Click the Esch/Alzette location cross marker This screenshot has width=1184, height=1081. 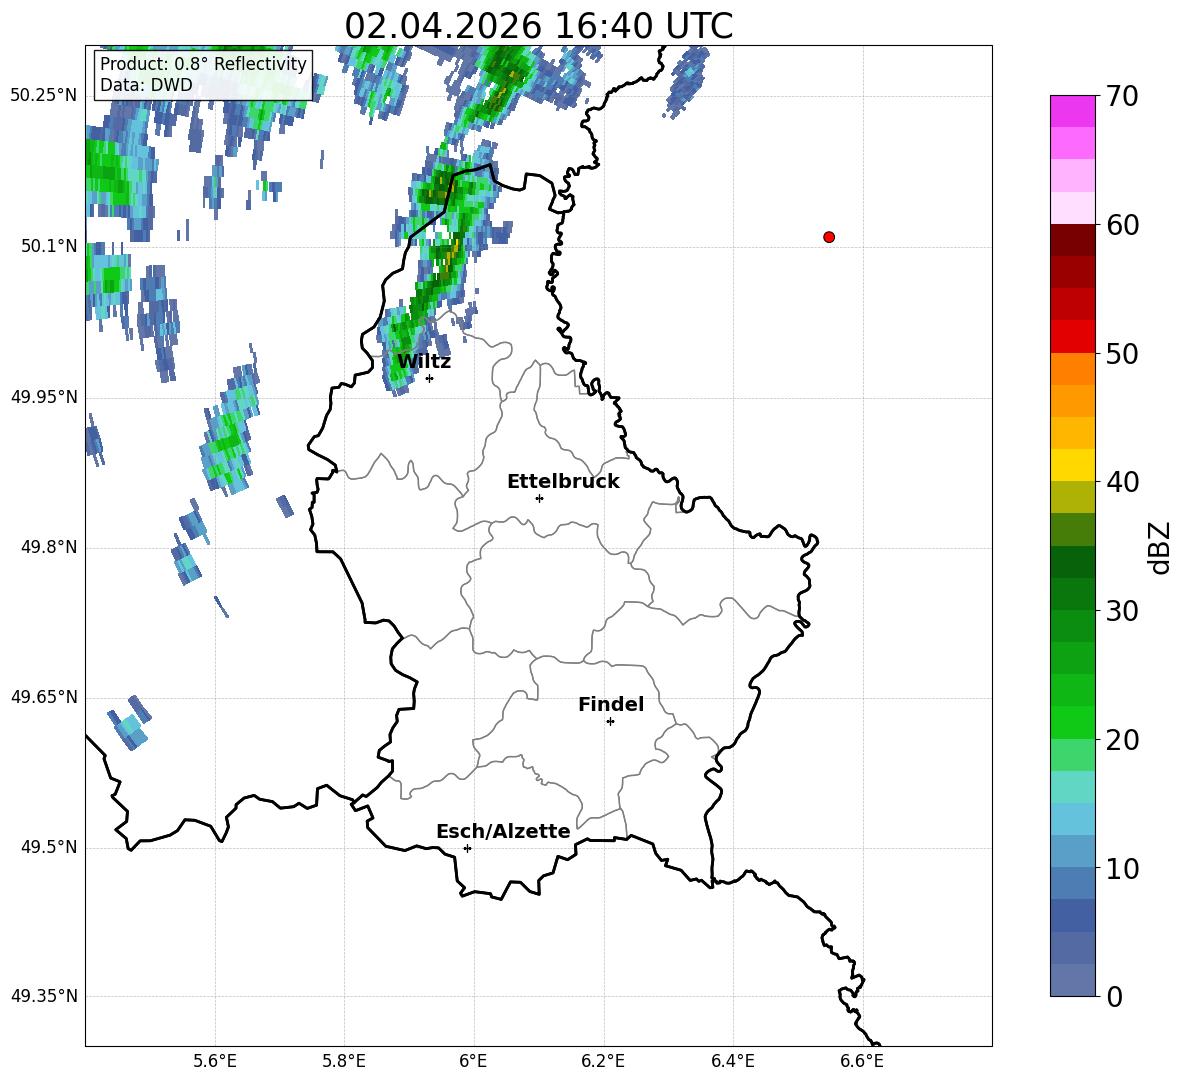[467, 848]
